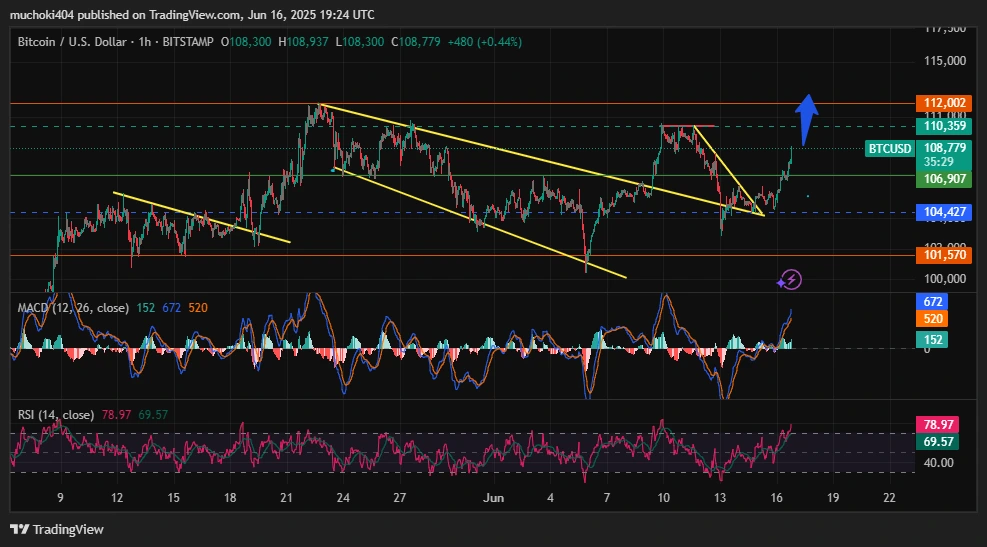The height and width of the screenshot is (547, 987).
Task: Click the RSI (14, close) legend
Action: [56, 414]
